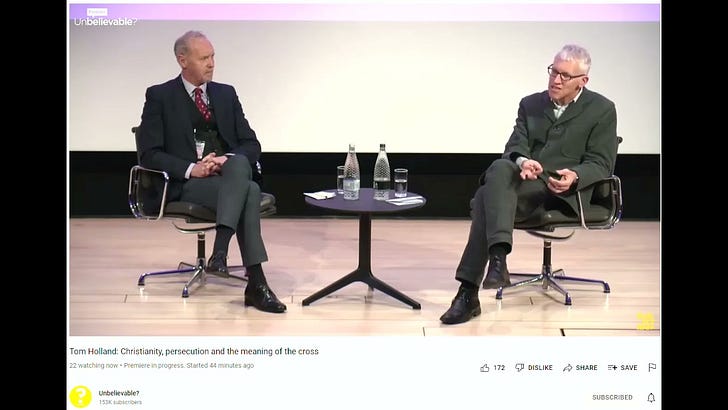The width and height of the screenshot is (728, 410).
Task: Click the 153K subscribers text
Action: click(x=120, y=403)
